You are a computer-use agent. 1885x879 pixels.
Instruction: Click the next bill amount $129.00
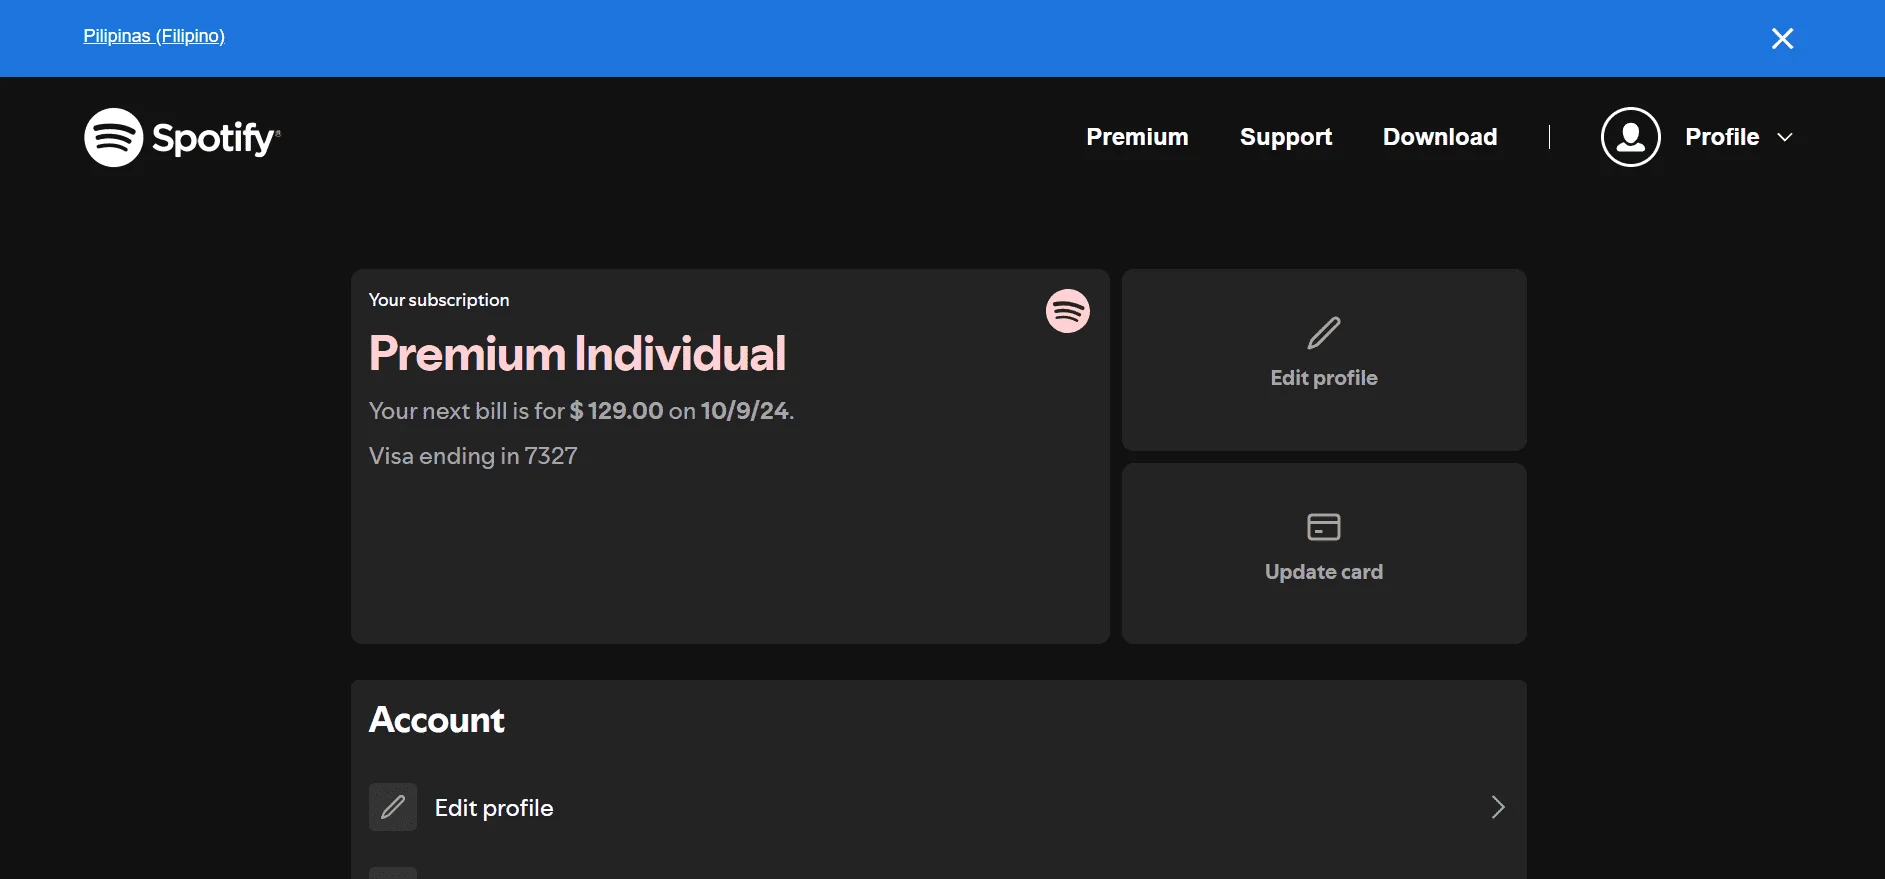(616, 411)
